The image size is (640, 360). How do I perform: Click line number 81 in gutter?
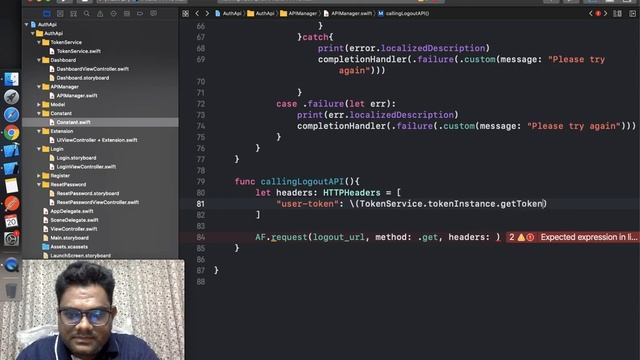coord(200,204)
